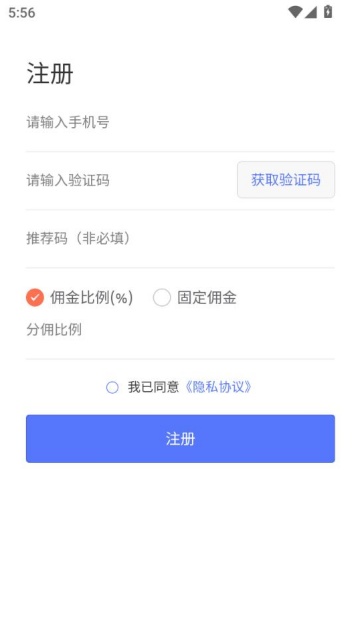Viewport: 360px width, 640px height.
Task: Tap the Wi-Fi status icon
Action: click(x=295, y=12)
